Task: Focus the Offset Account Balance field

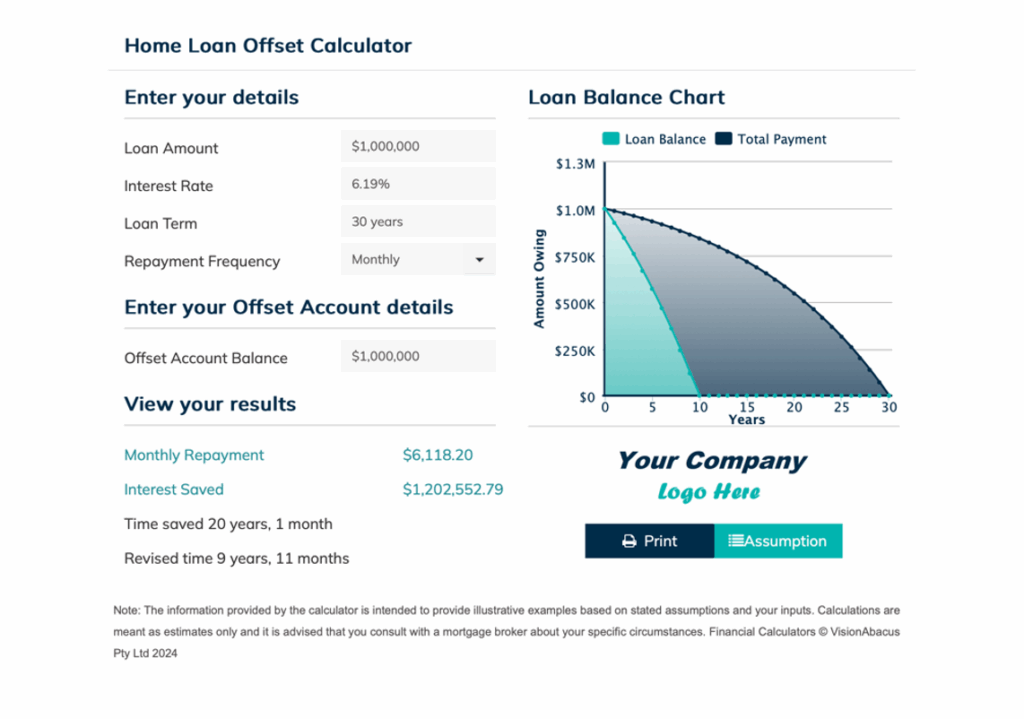Action: 418,356
